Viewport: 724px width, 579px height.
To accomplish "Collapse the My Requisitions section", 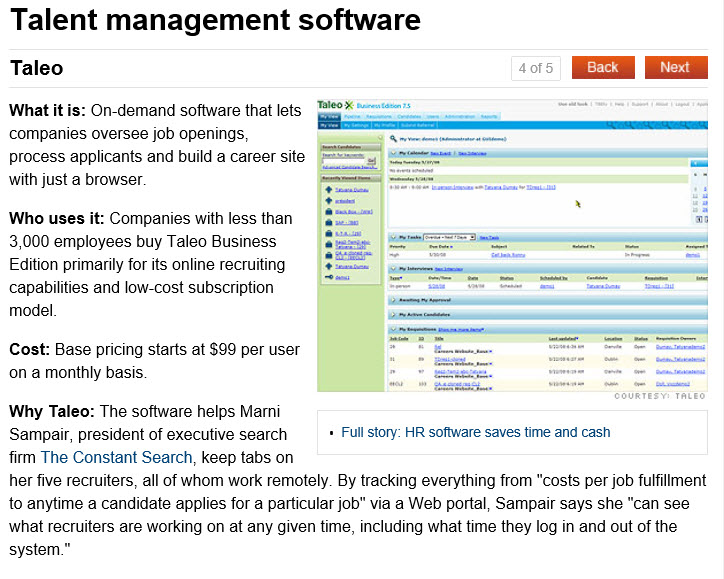I will click(x=392, y=327).
